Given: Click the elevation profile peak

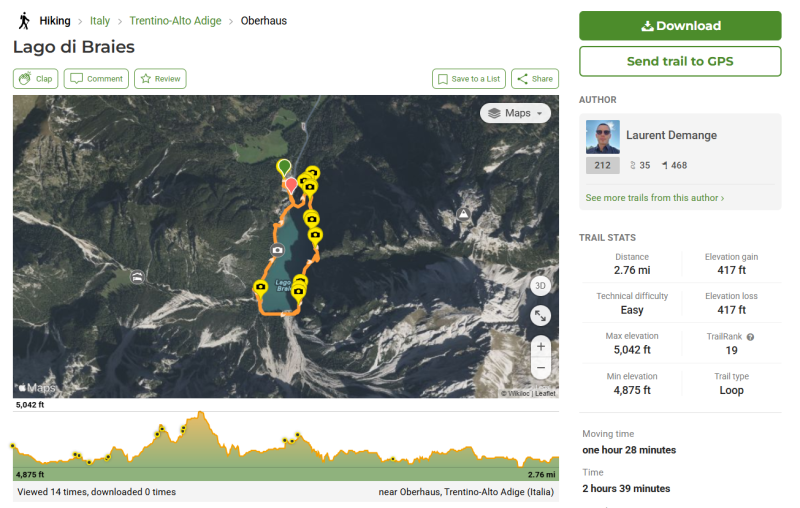Looking at the screenshot, I should click(201, 414).
